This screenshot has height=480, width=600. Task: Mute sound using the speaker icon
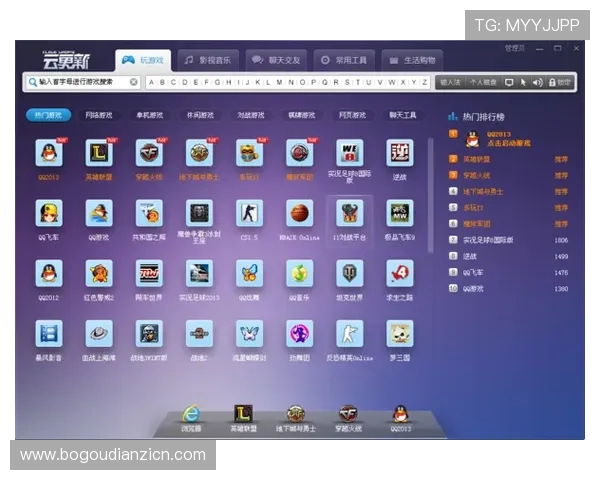click(x=537, y=82)
